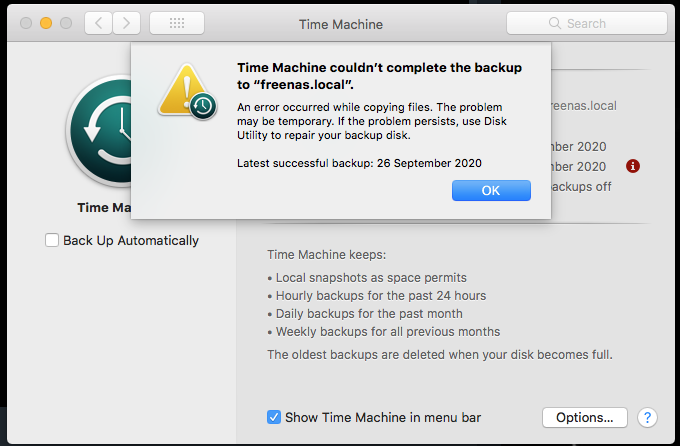Select the 'couldn't complete the backup' heading
This screenshot has width=680, height=446.
point(379,76)
